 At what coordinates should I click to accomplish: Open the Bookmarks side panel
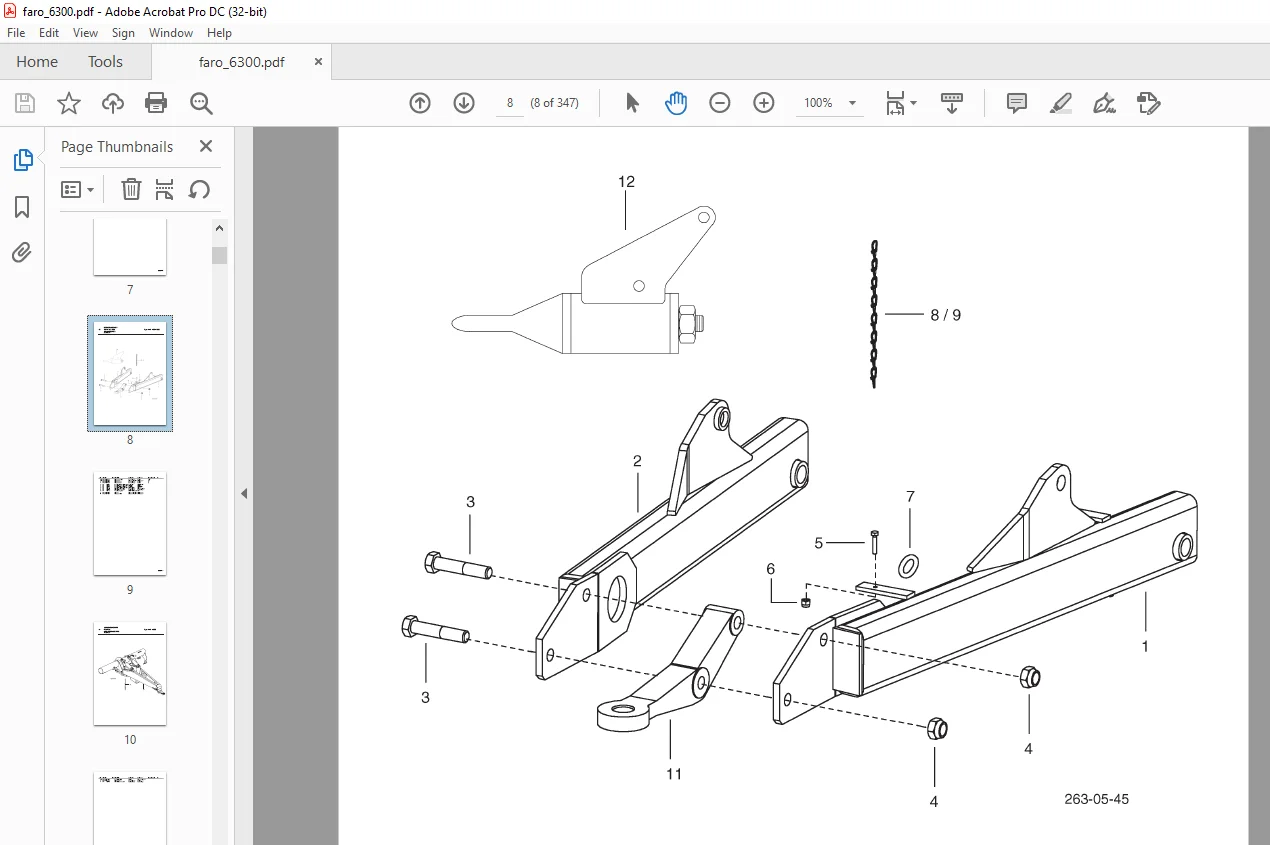(22, 207)
